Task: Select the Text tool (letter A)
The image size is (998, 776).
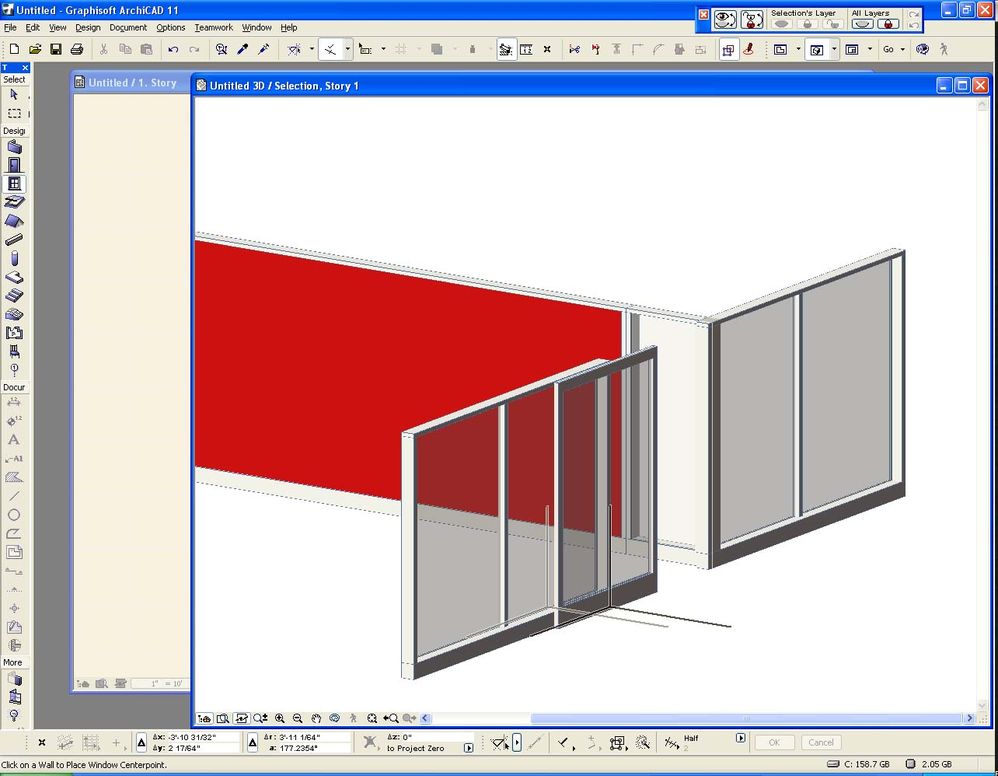Action: pos(14,440)
